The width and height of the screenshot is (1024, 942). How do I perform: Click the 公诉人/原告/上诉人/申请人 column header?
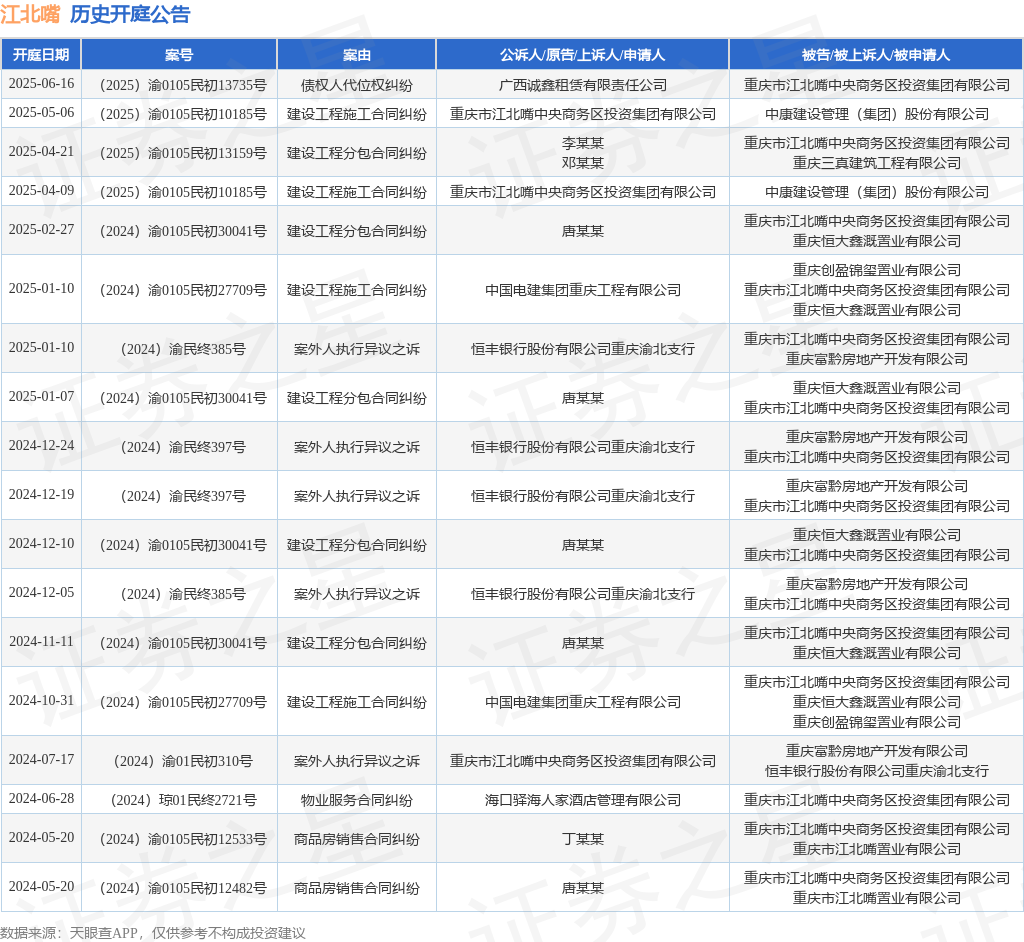583,55
